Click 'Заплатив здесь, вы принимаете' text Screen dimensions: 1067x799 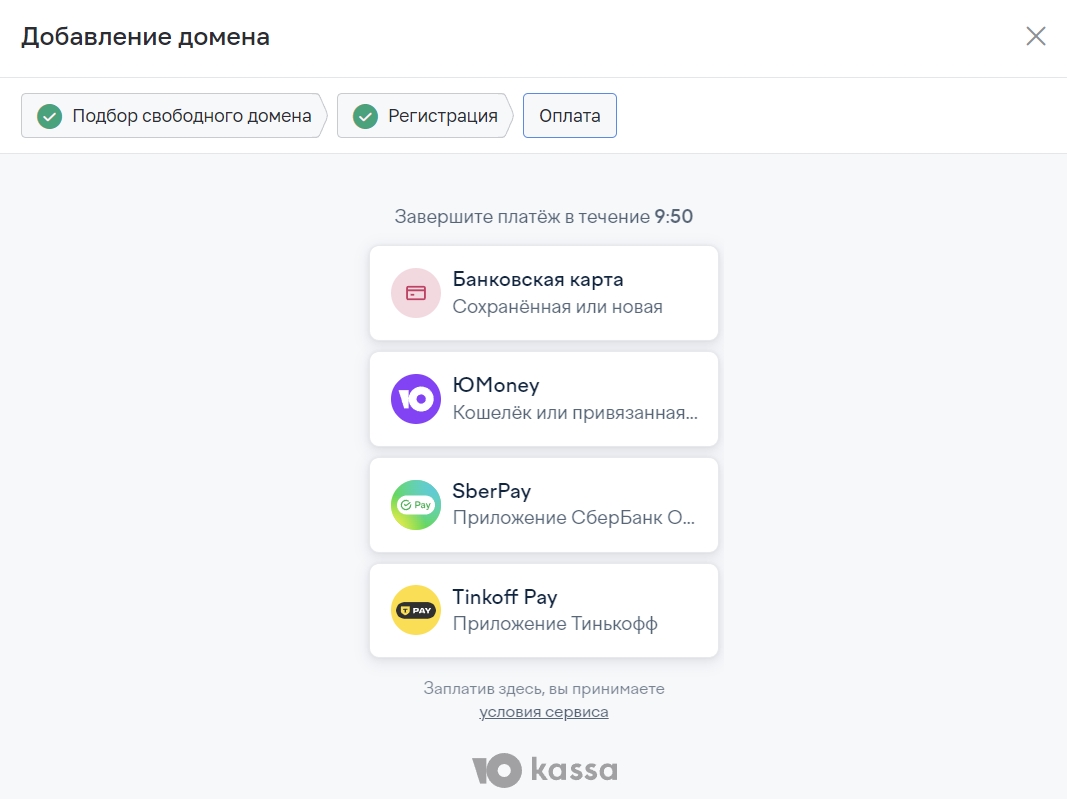544,689
